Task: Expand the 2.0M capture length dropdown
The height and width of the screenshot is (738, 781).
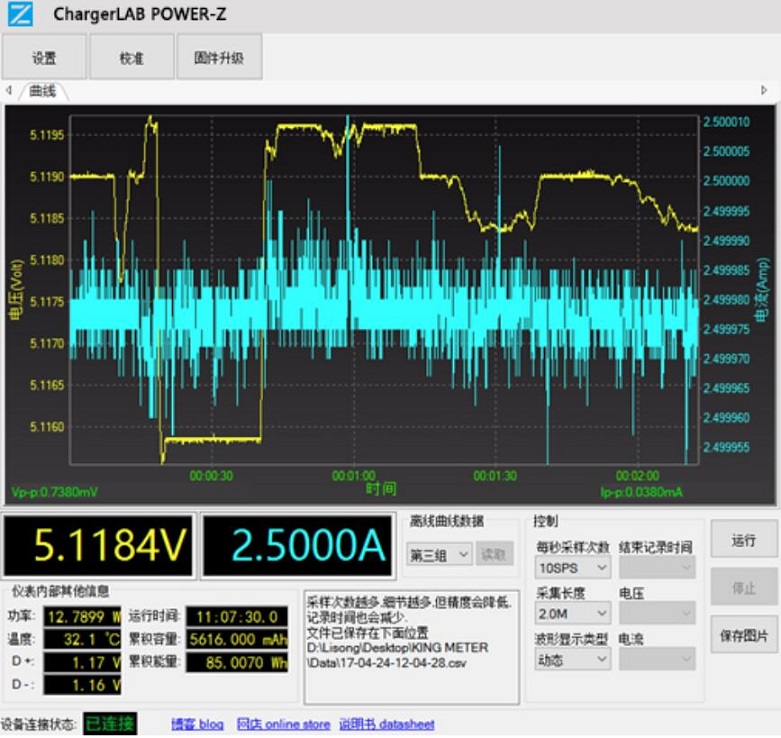Action: [573, 614]
